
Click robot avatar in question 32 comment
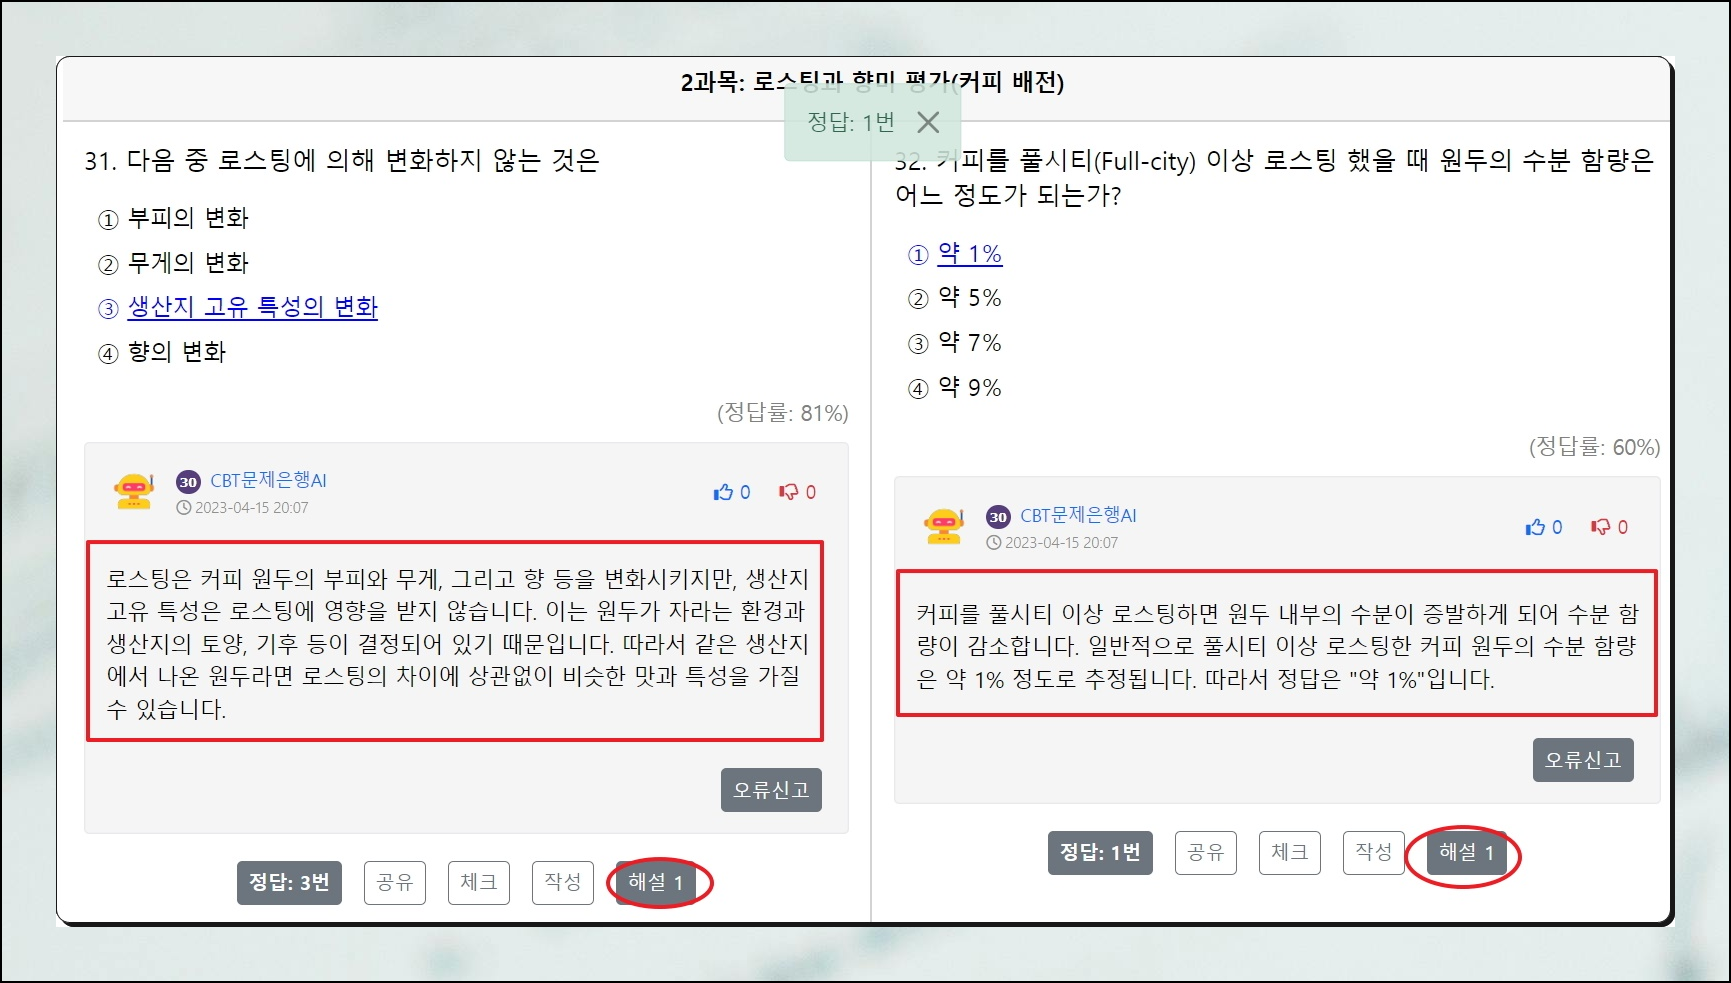[x=944, y=526]
